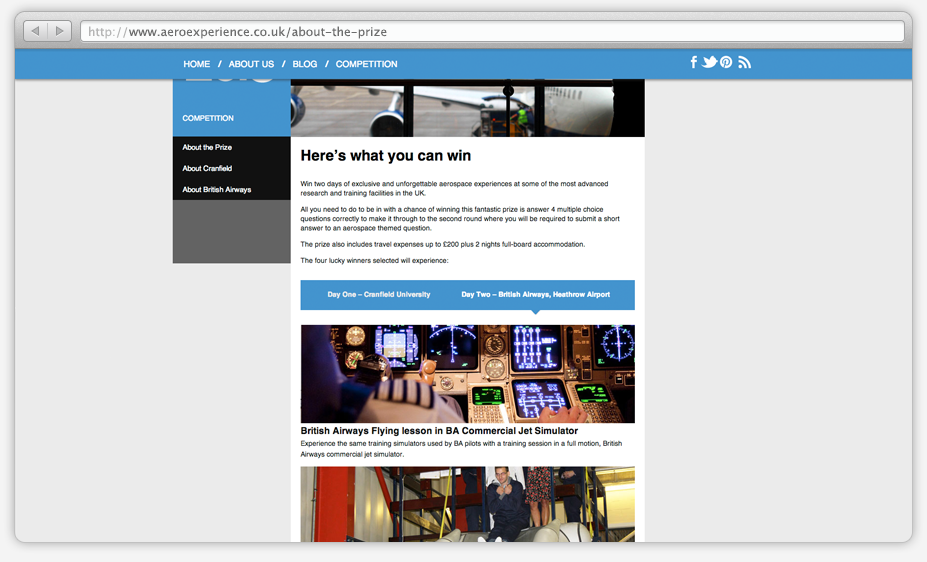This screenshot has height=562, width=927.
Task: Click the Here's what you can win heading
Action: (385, 156)
